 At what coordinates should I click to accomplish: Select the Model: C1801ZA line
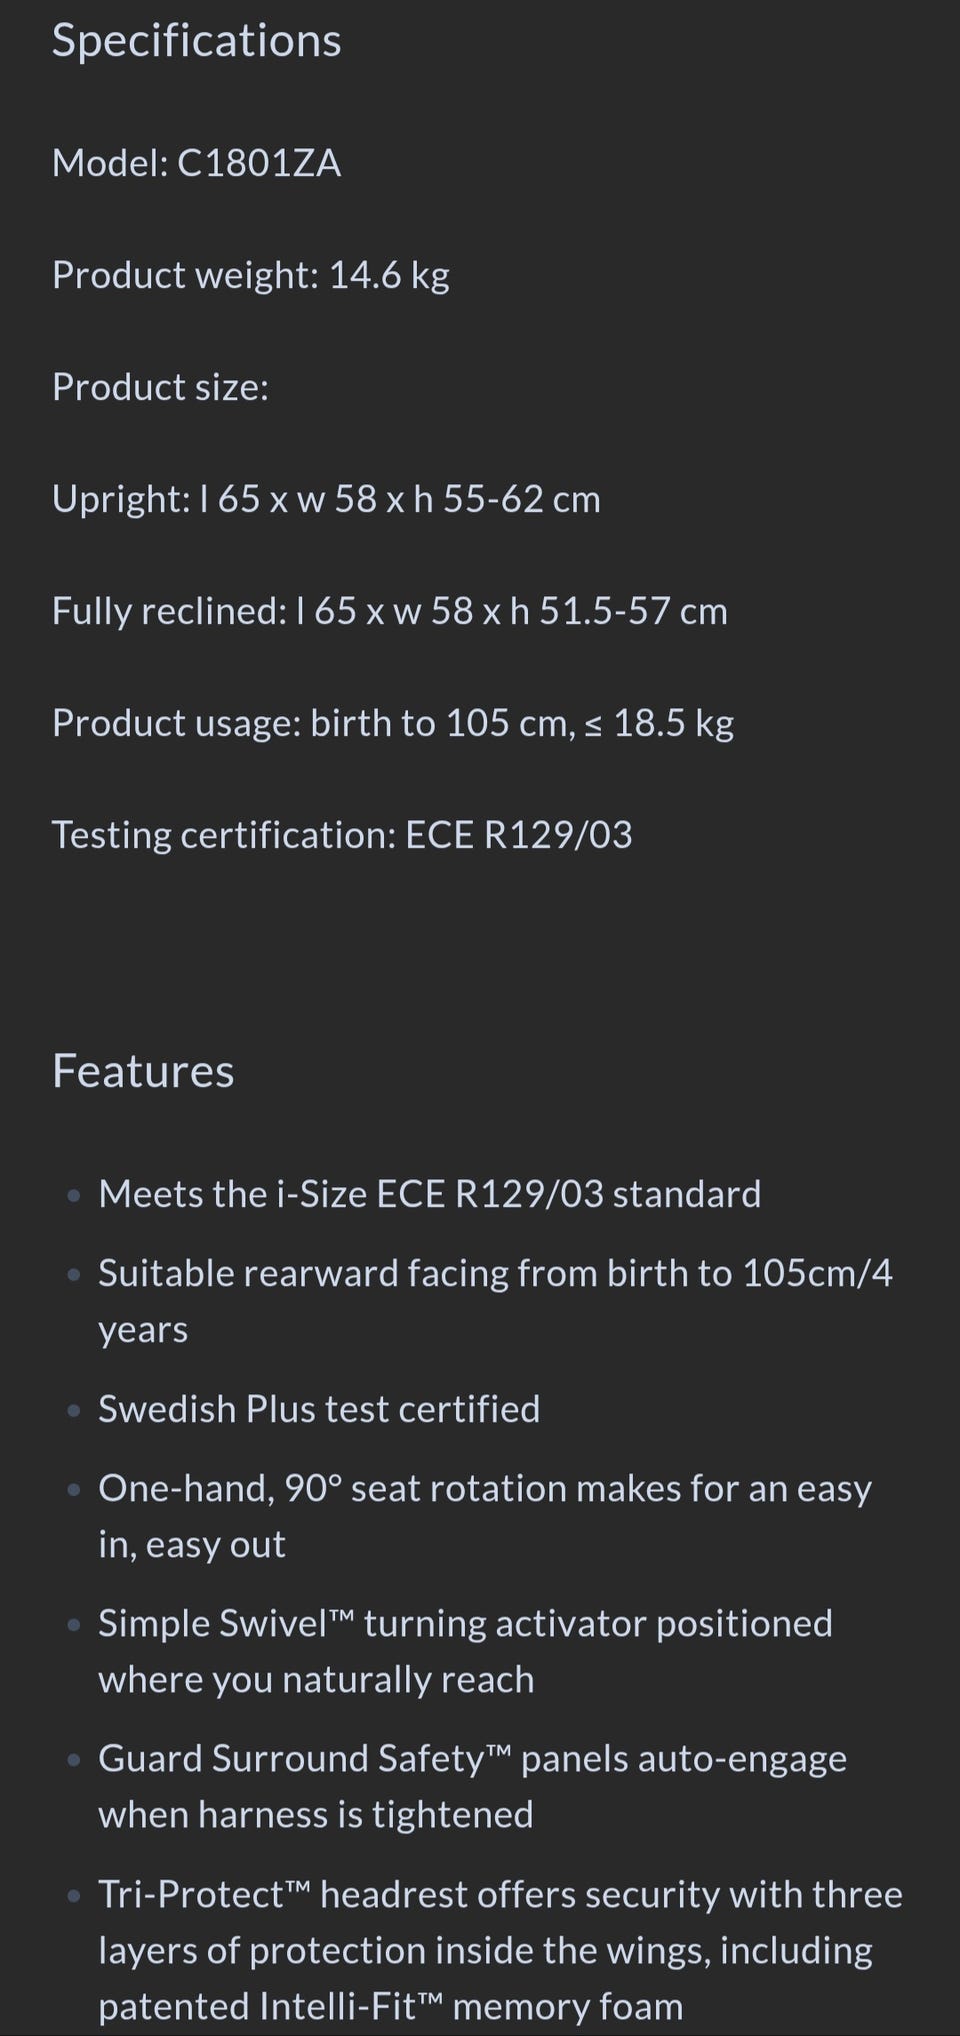click(x=196, y=163)
